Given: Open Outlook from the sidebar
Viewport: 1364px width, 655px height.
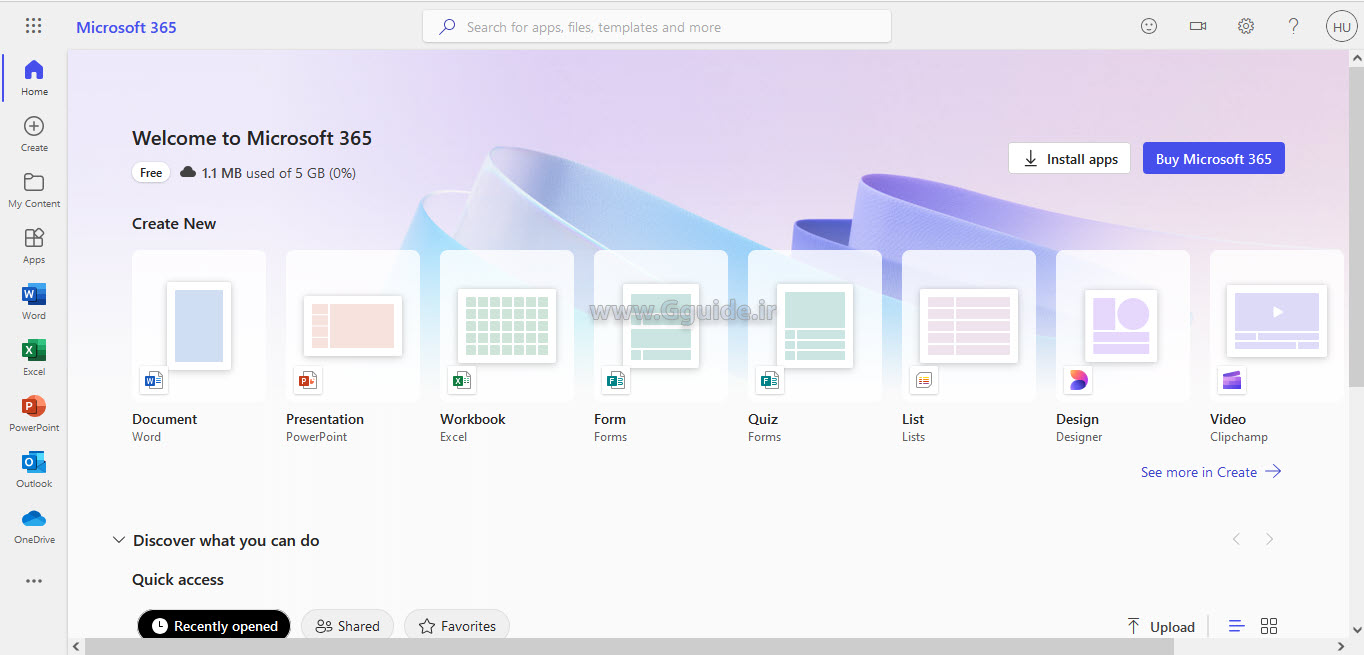Looking at the screenshot, I should [x=34, y=469].
